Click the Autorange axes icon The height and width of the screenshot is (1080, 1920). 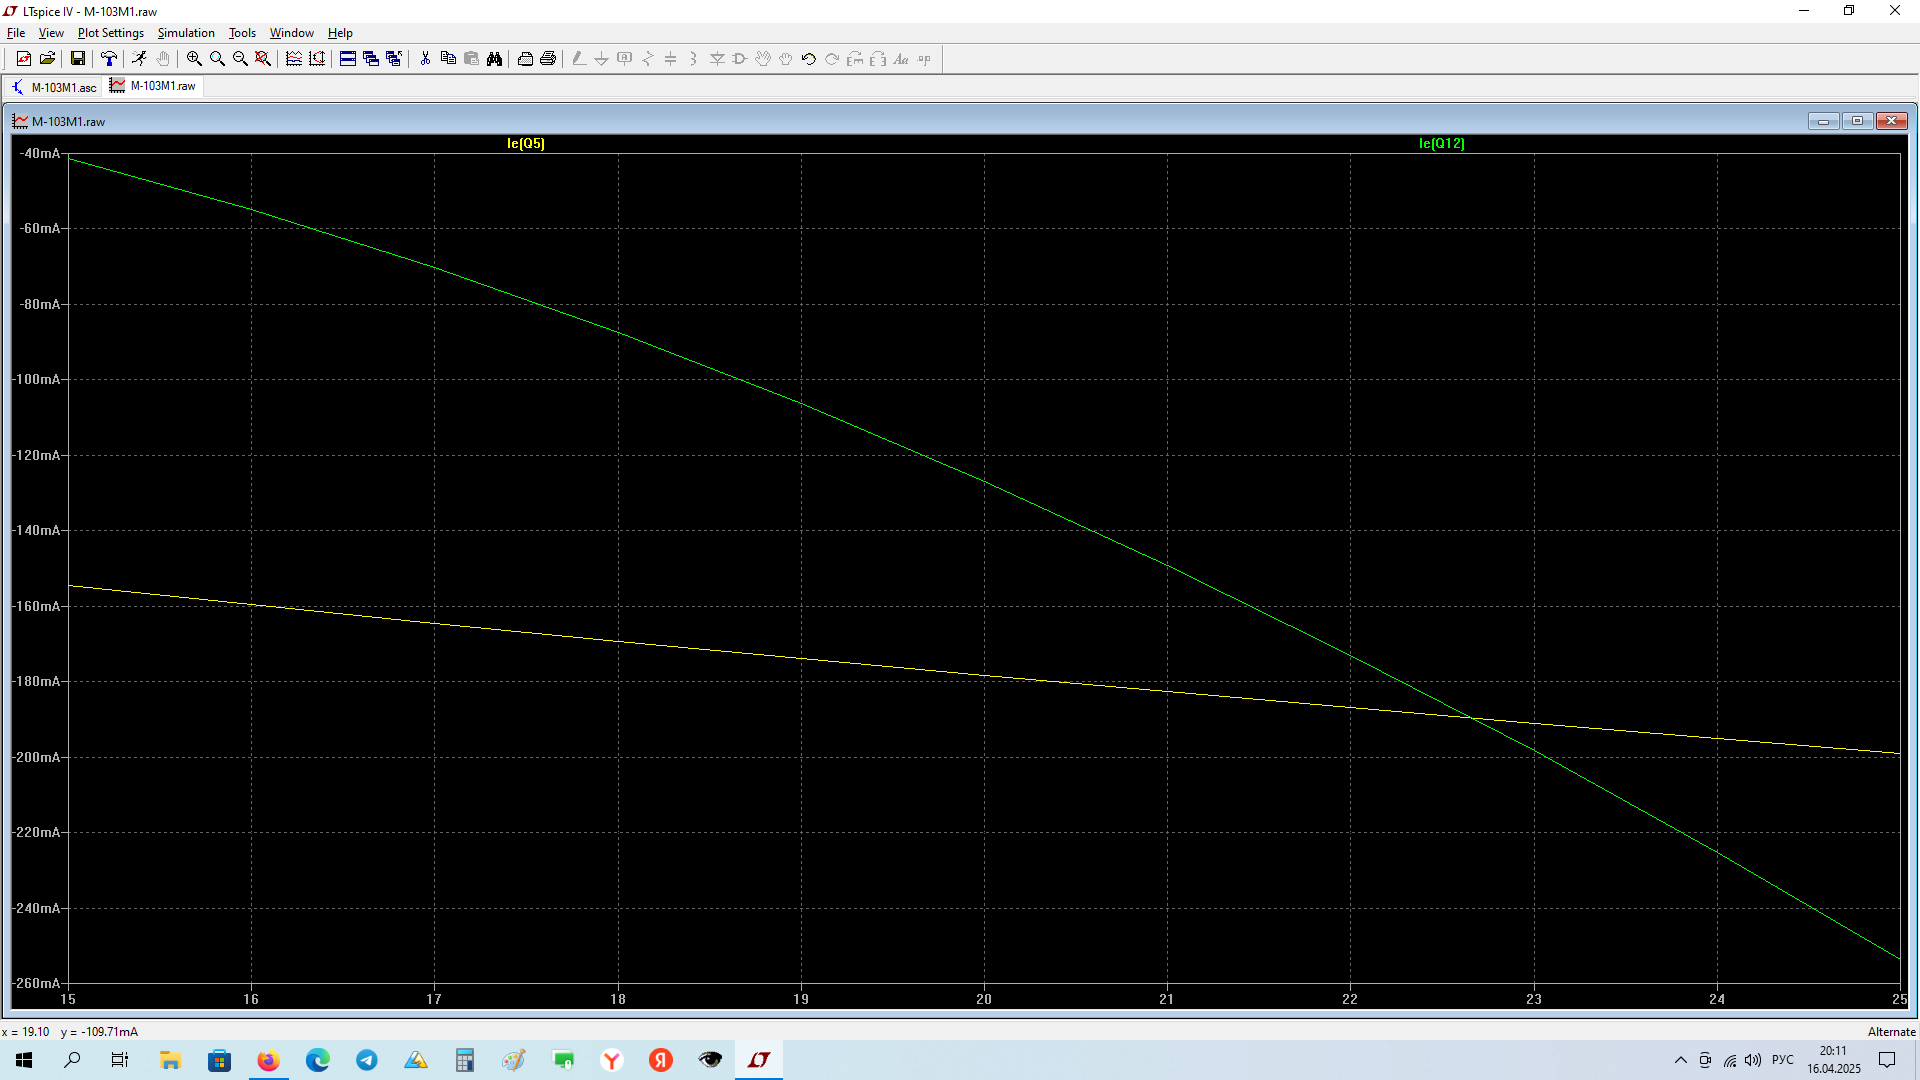click(317, 59)
